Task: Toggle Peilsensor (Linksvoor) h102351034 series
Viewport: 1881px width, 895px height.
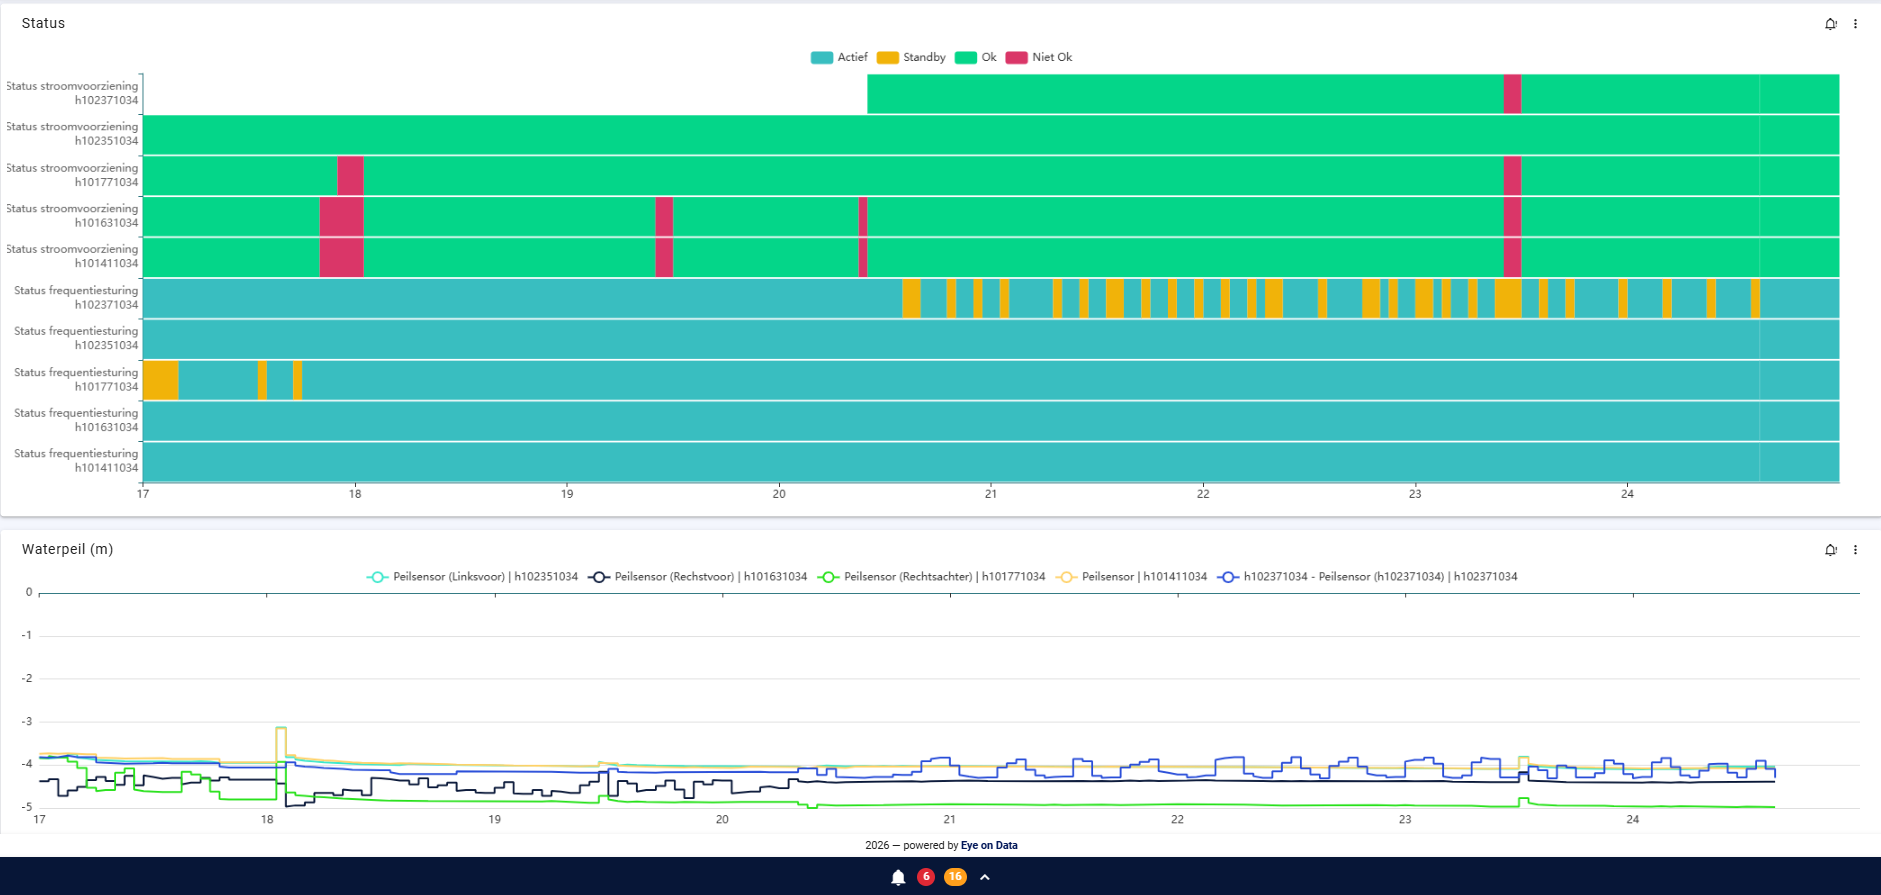Action: pos(472,577)
